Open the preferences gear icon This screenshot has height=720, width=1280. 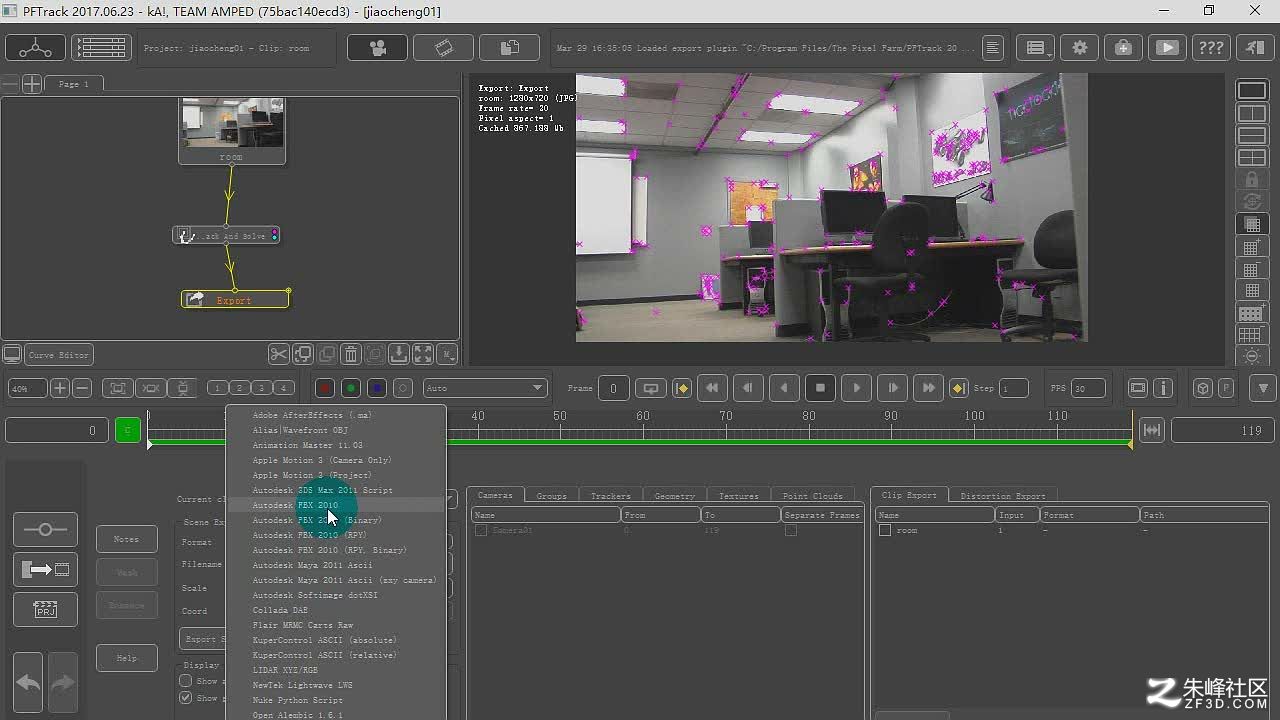(x=1079, y=47)
